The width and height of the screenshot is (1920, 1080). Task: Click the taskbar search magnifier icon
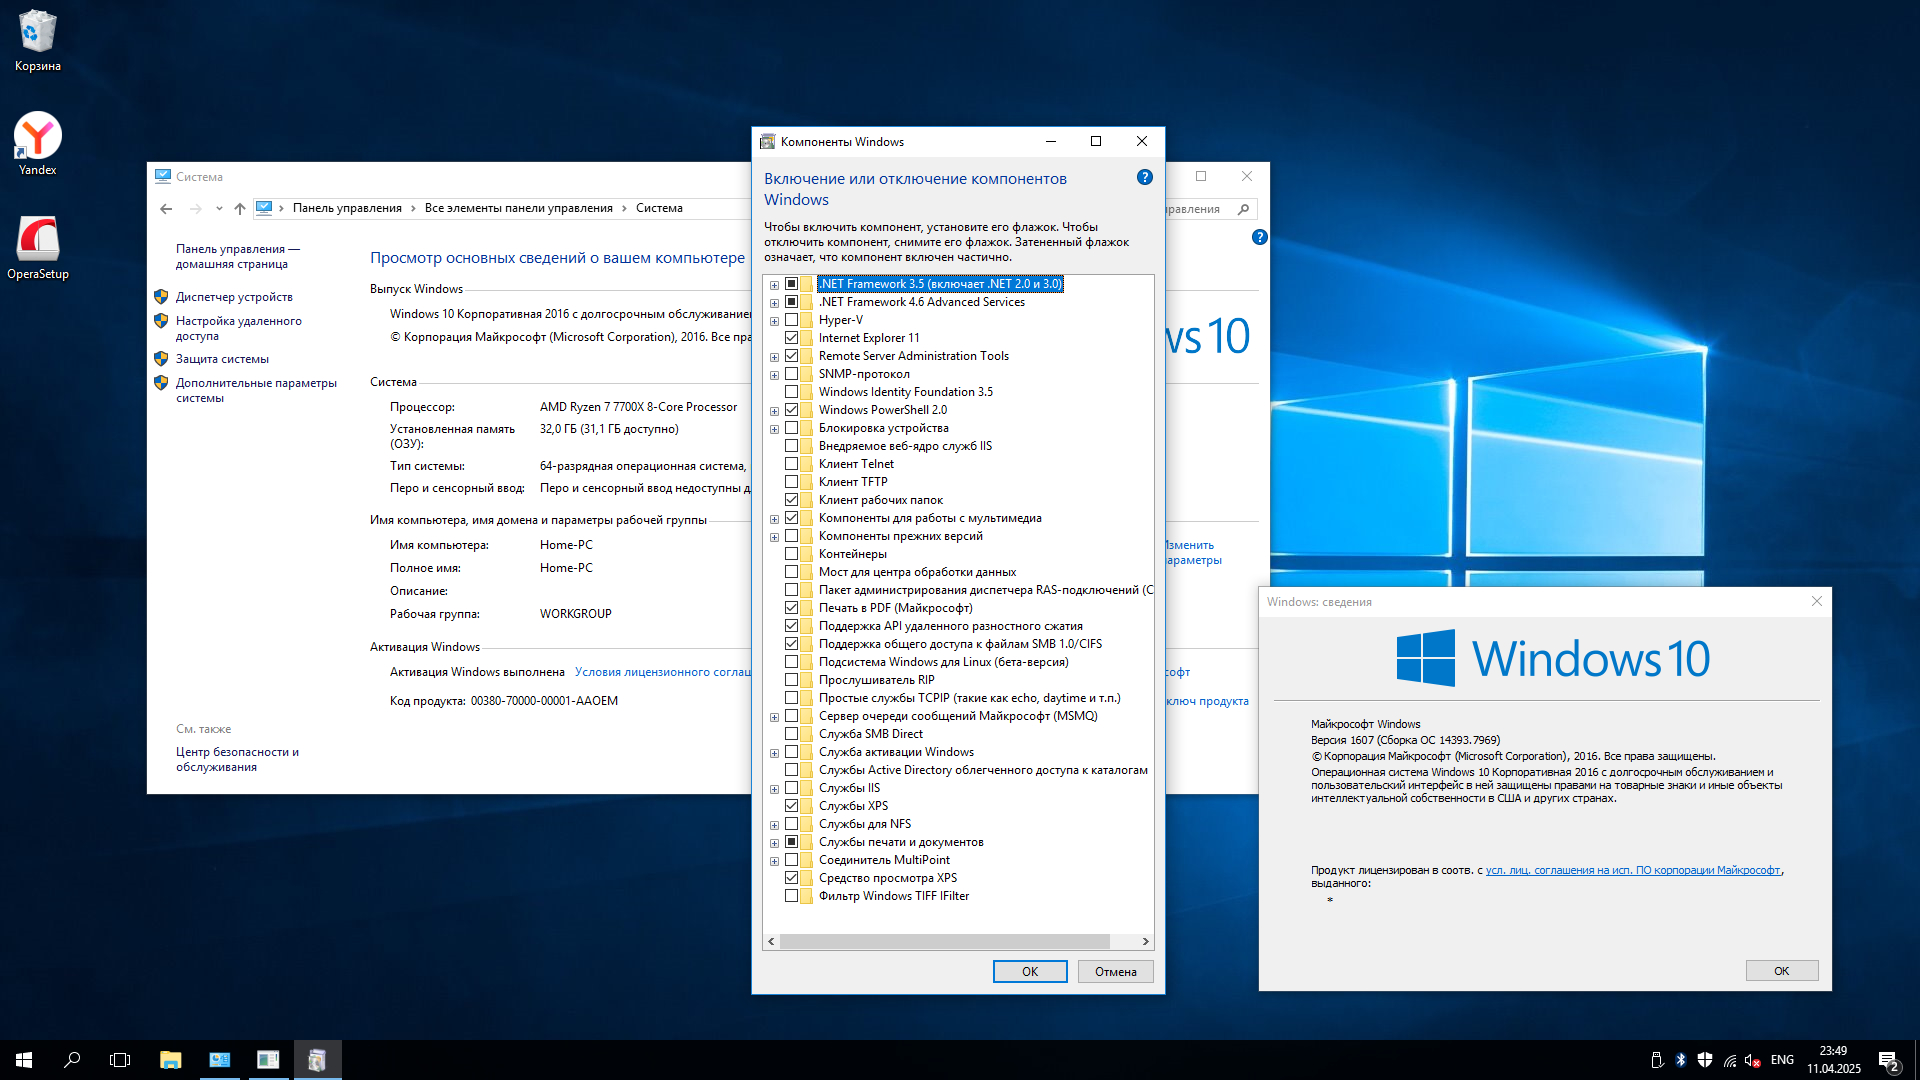point(72,1060)
